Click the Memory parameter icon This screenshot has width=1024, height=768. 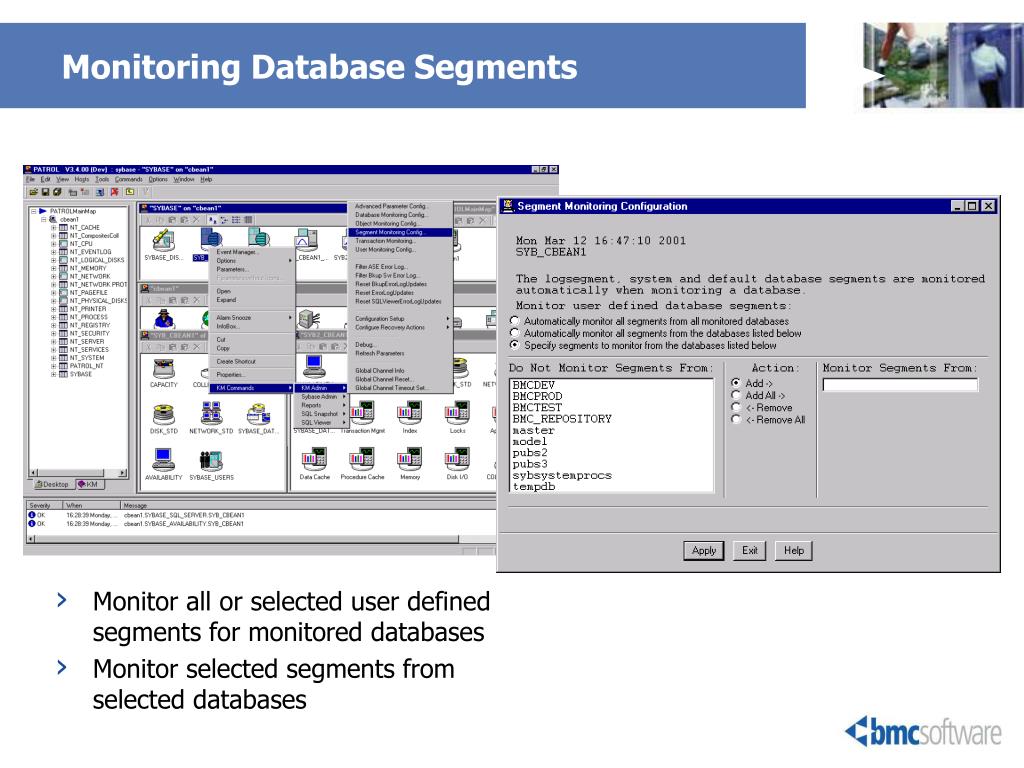[409, 460]
